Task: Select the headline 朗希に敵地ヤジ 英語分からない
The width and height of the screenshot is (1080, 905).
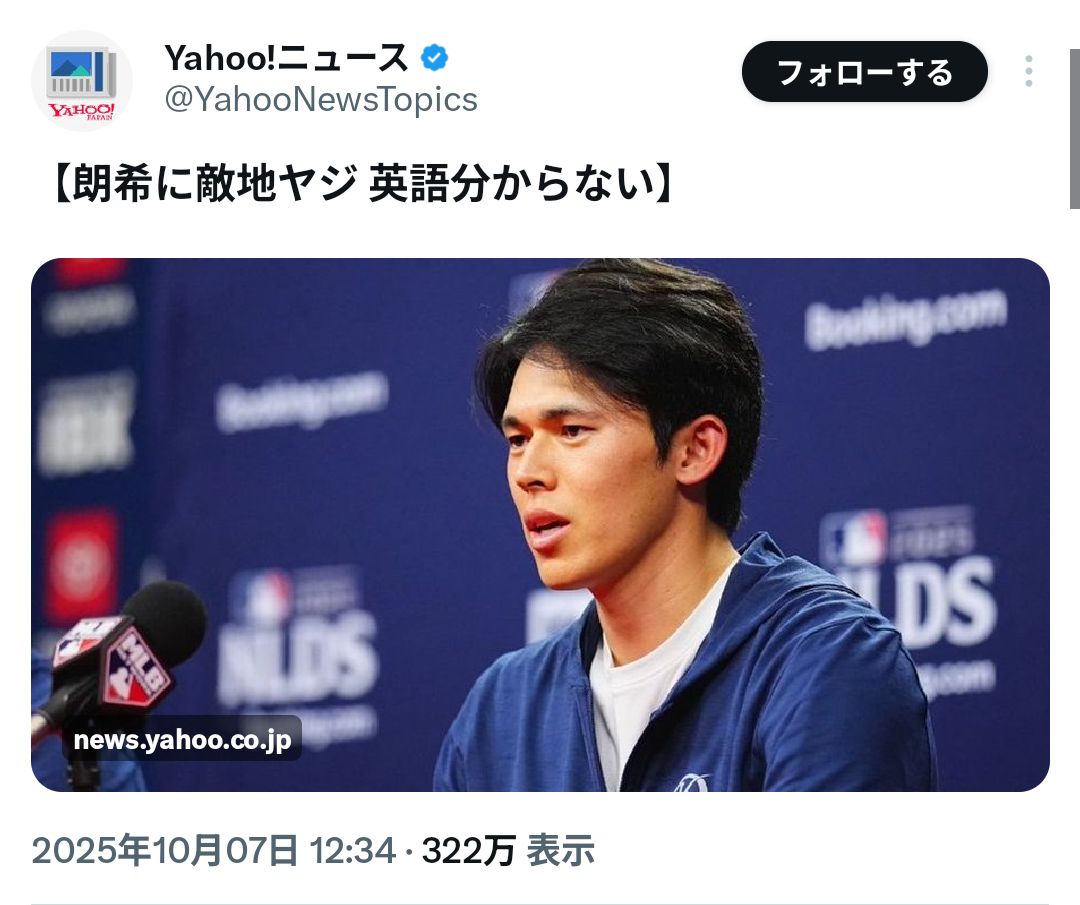Action: coord(362,184)
